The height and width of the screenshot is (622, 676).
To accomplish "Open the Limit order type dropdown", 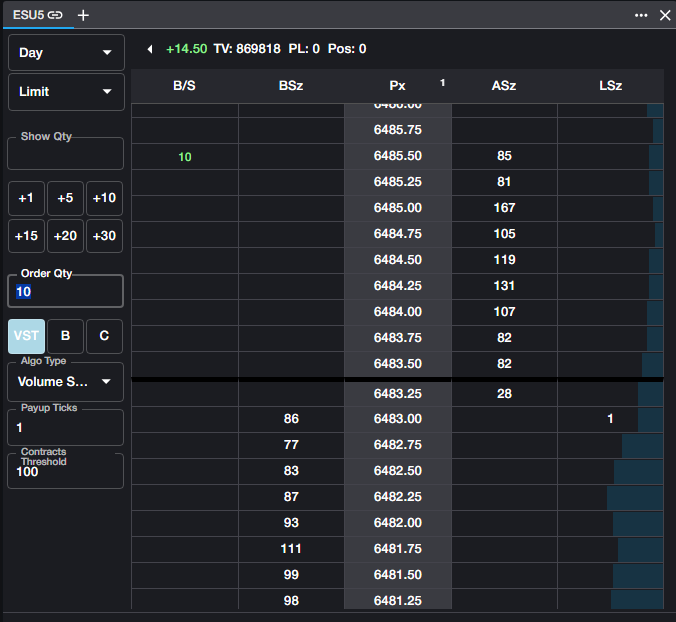I will (66, 92).
